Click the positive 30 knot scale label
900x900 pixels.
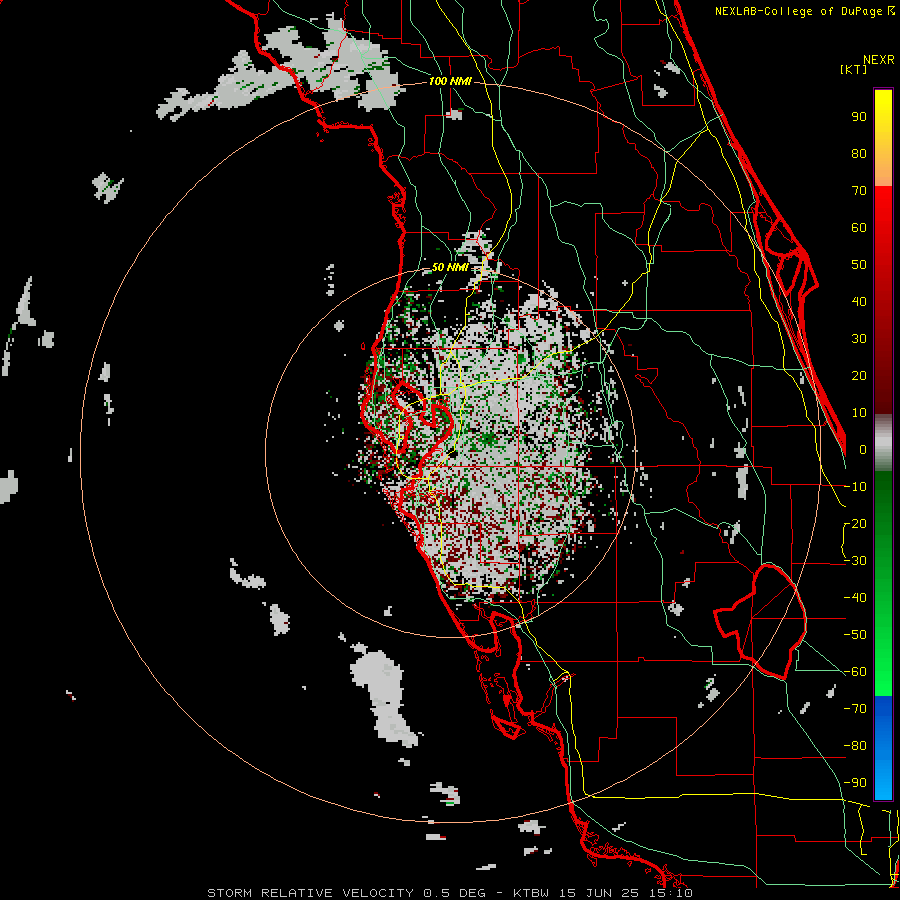[x=859, y=339]
